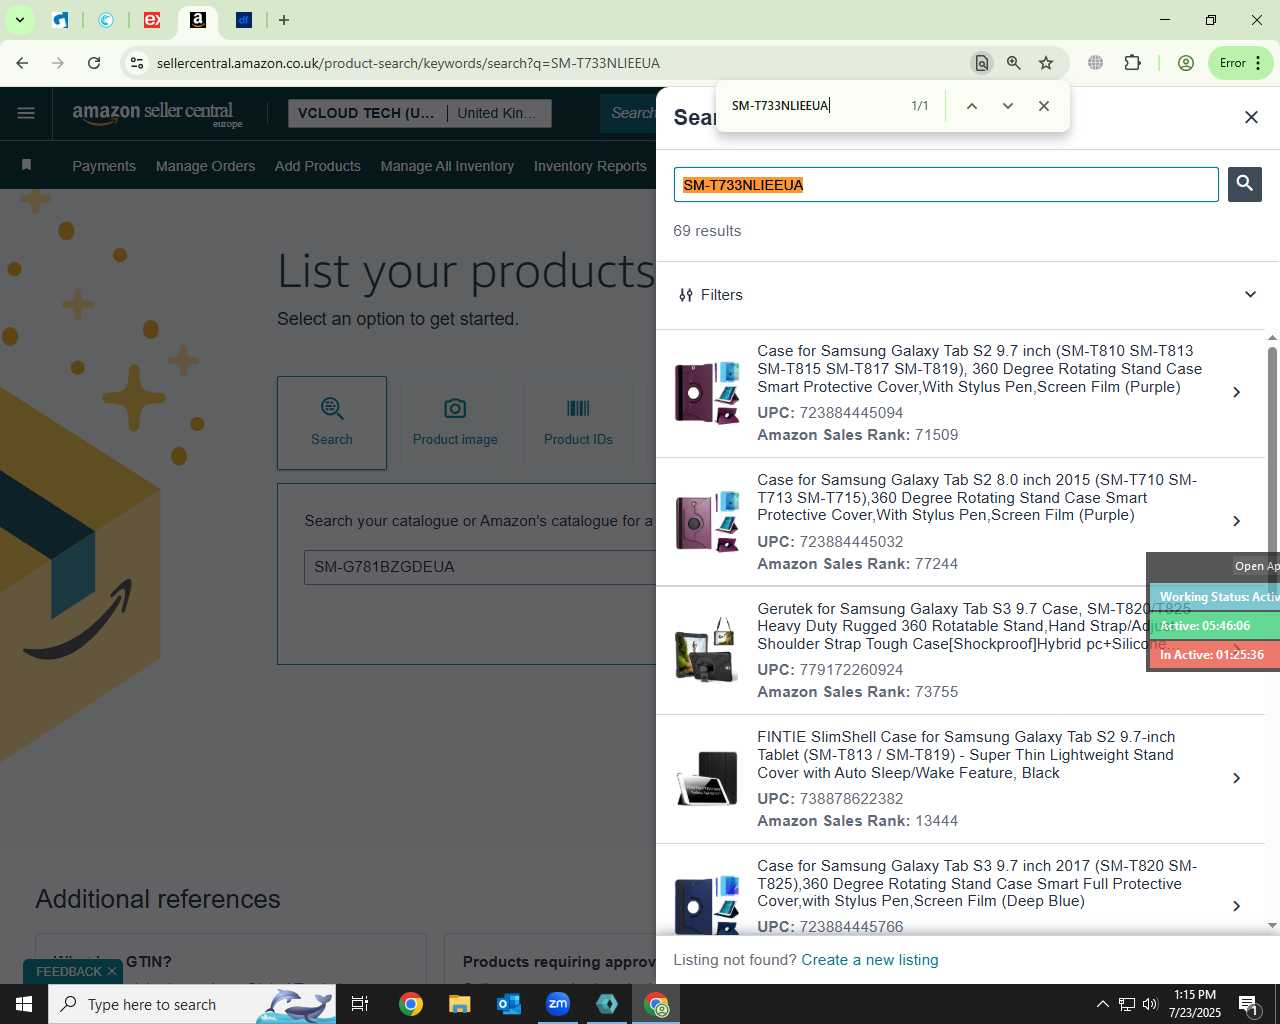Open the browser extensions puzzle icon

[1132, 63]
